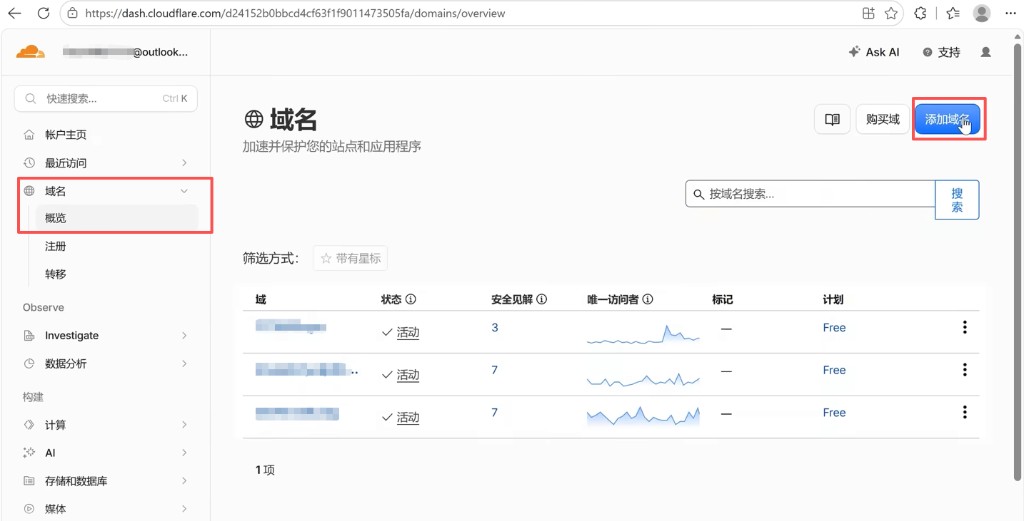Open actions menu for second domain row
The width and height of the screenshot is (1024, 521).
965,370
